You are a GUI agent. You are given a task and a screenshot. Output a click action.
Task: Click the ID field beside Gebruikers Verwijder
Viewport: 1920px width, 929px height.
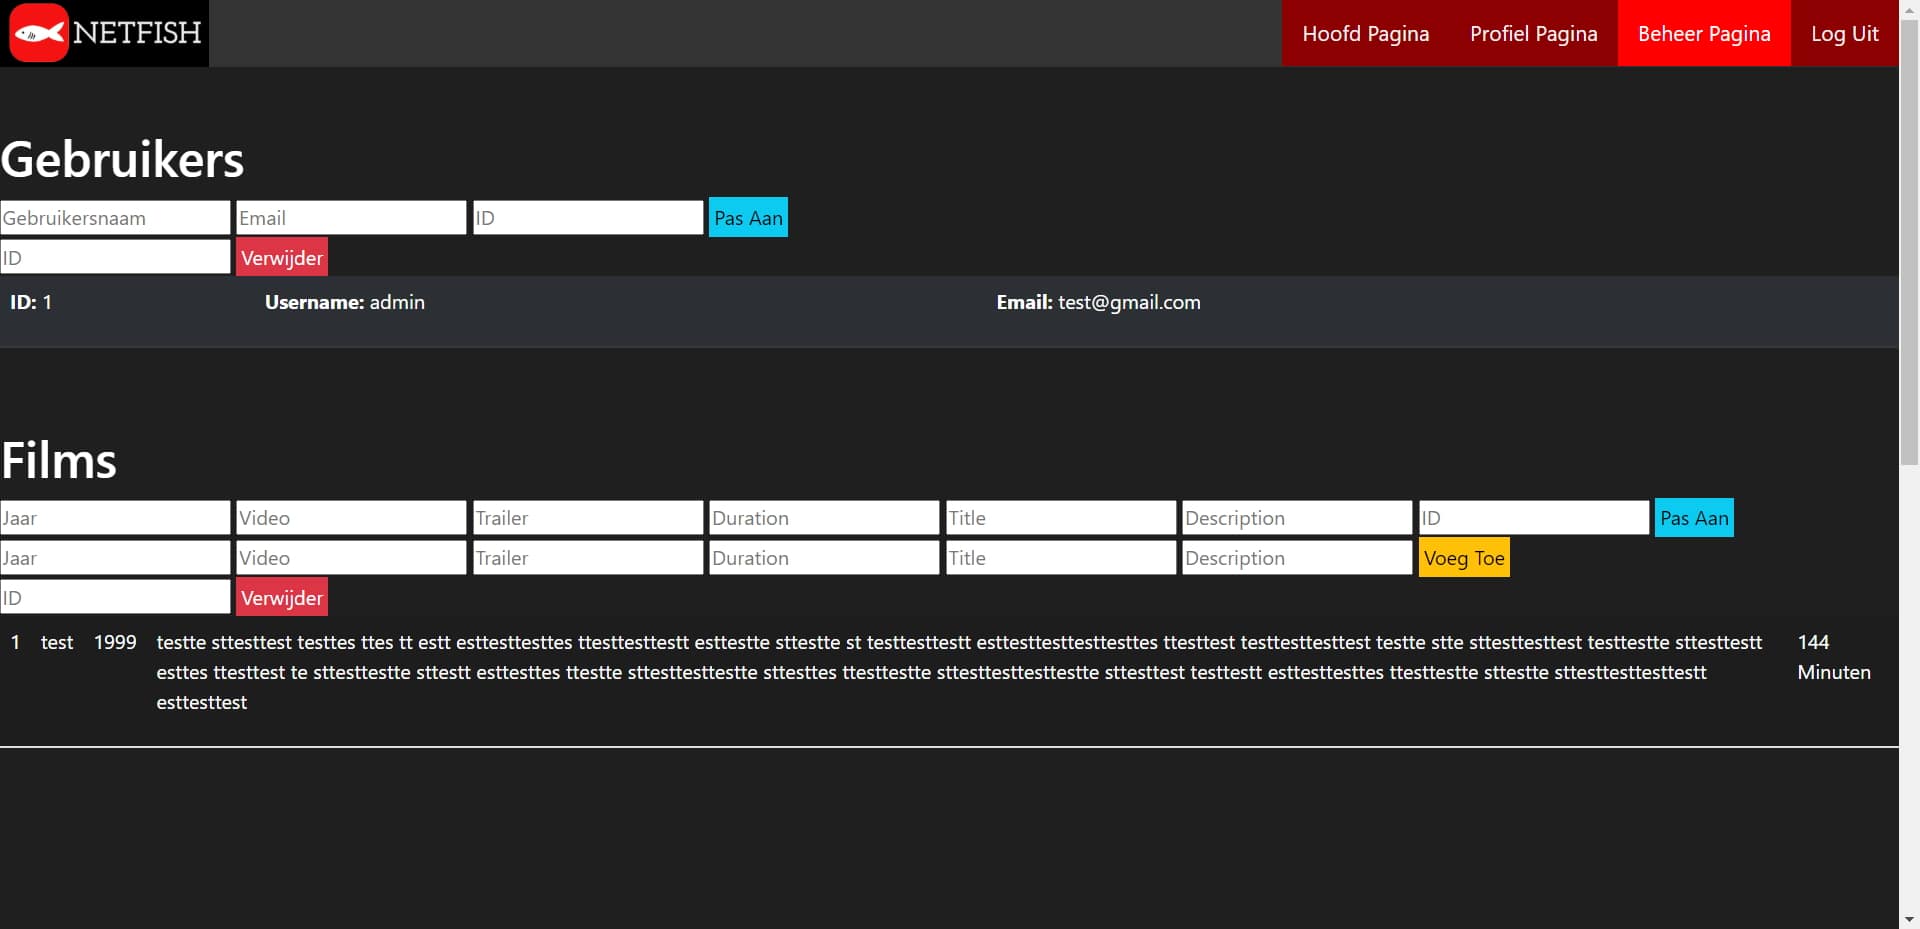[115, 258]
